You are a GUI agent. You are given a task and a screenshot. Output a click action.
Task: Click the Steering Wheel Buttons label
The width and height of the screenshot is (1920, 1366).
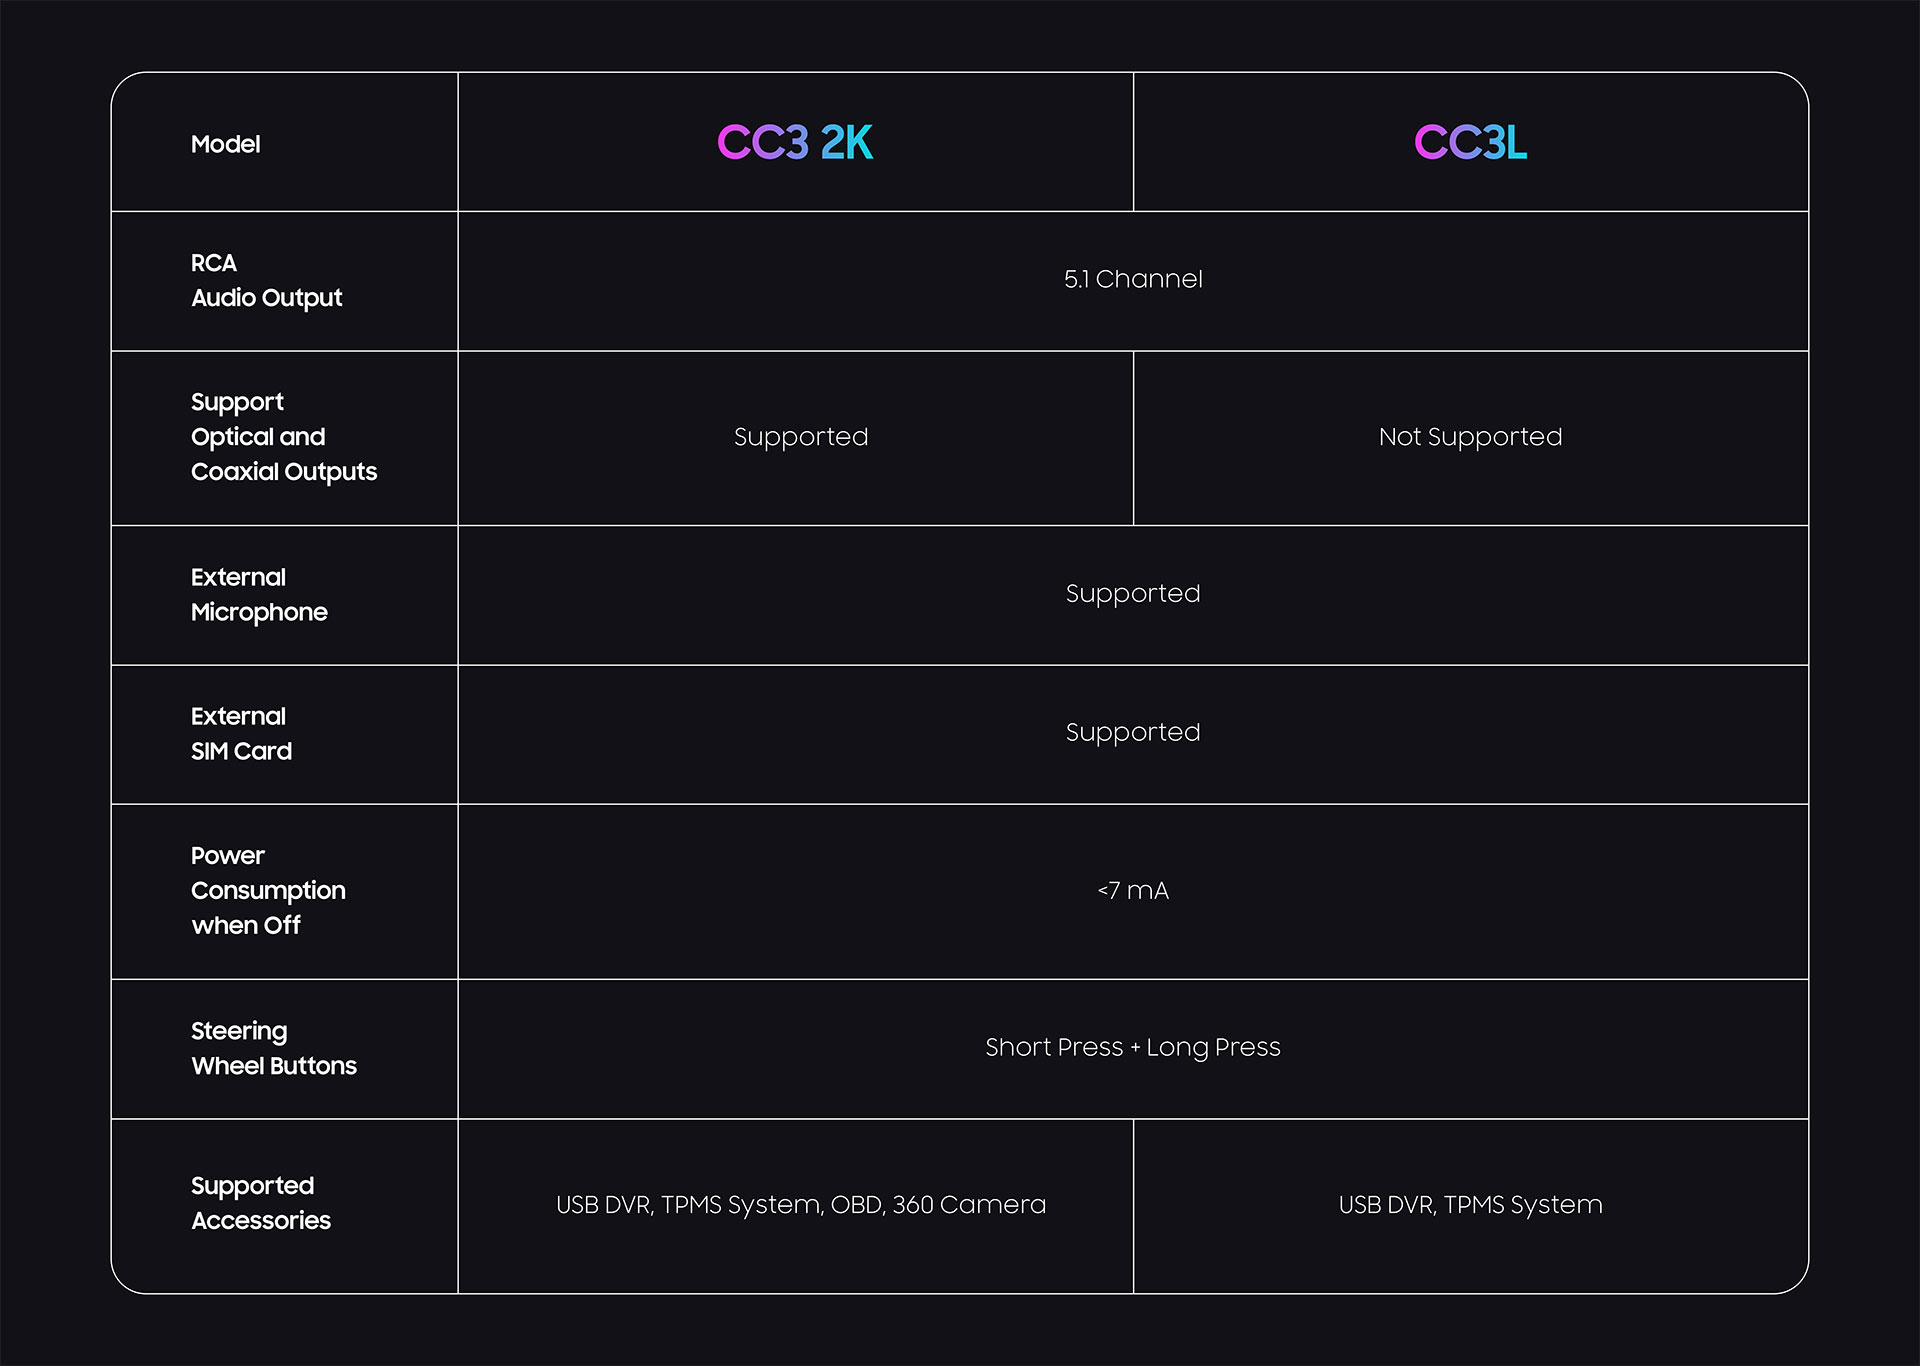pyautogui.click(x=274, y=1048)
